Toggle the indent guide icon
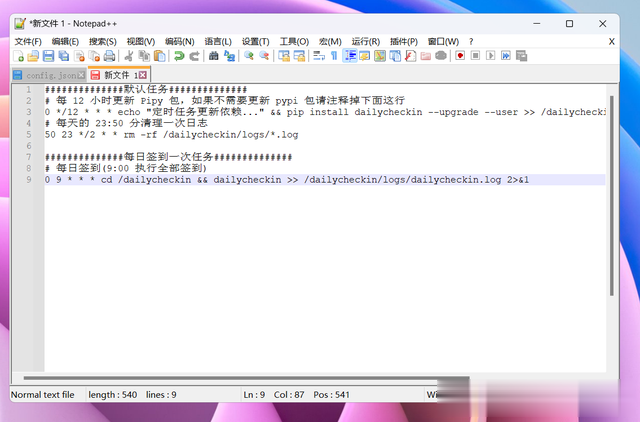This screenshot has height=422, width=640. tap(350, 56)
